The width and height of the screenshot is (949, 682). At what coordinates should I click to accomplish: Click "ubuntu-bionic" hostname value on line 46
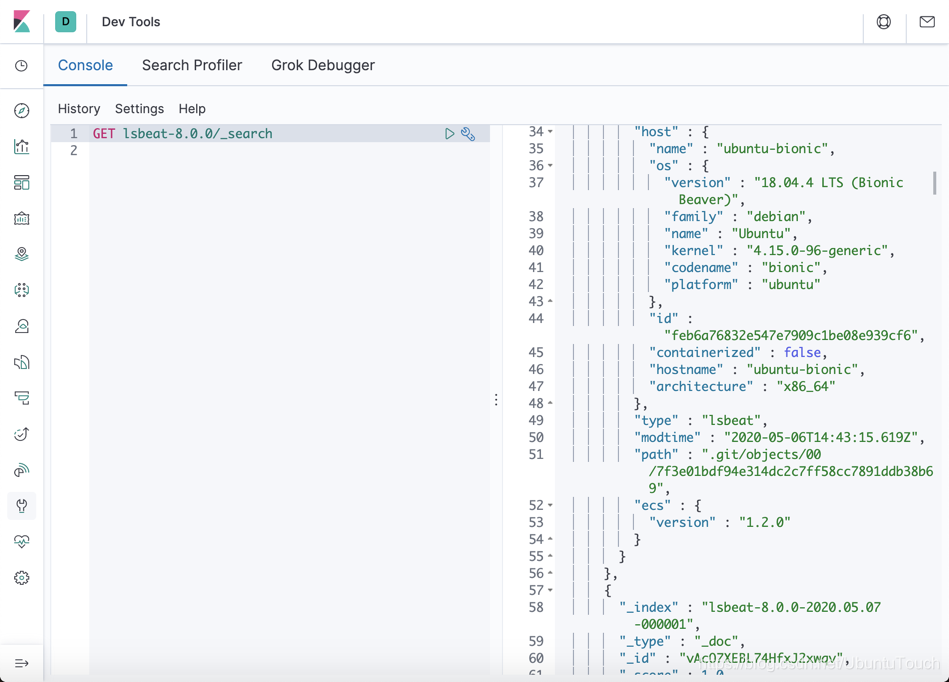pos(801,369)
